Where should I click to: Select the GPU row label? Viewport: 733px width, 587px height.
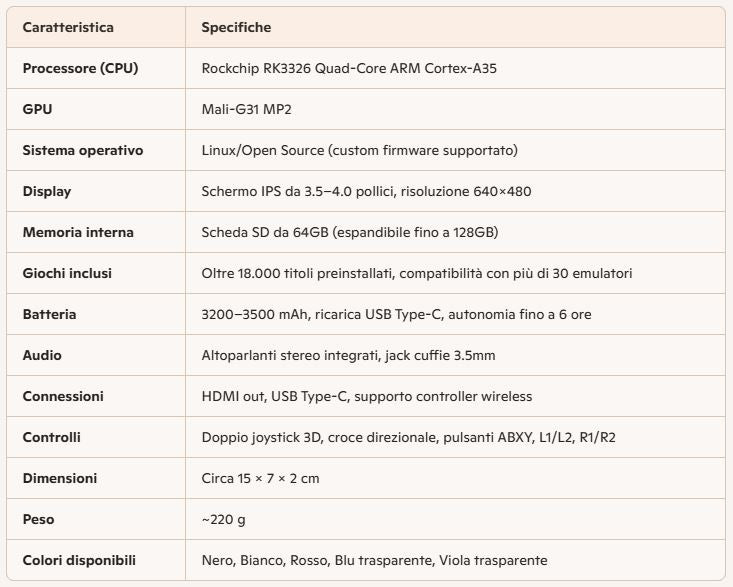coord(37,110)
